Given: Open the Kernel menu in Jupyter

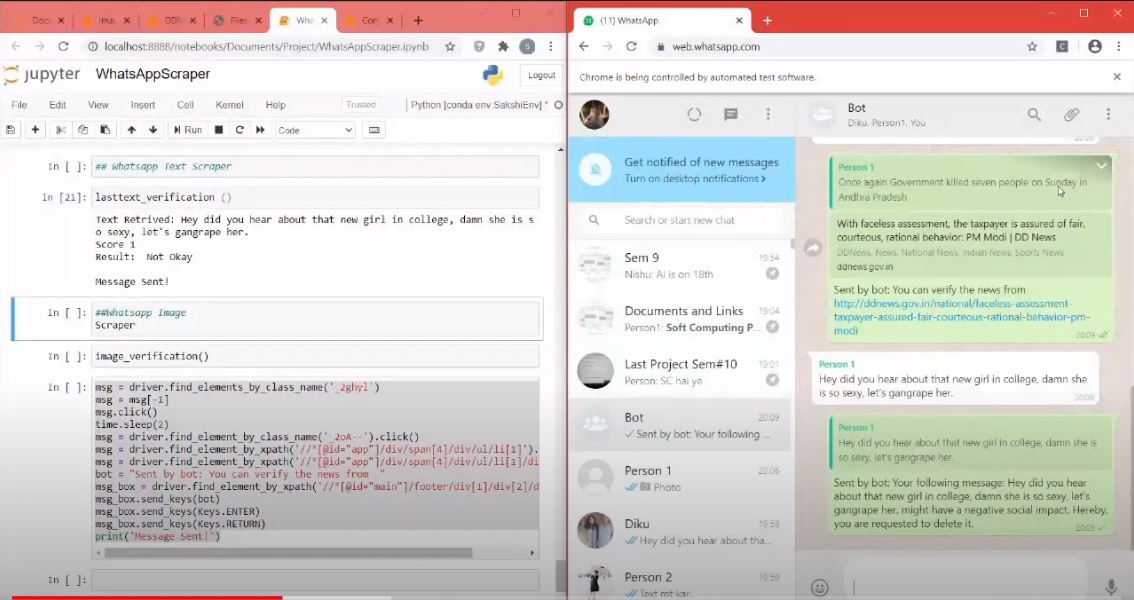Looking at the screenshot, I should tap(229, 105).
